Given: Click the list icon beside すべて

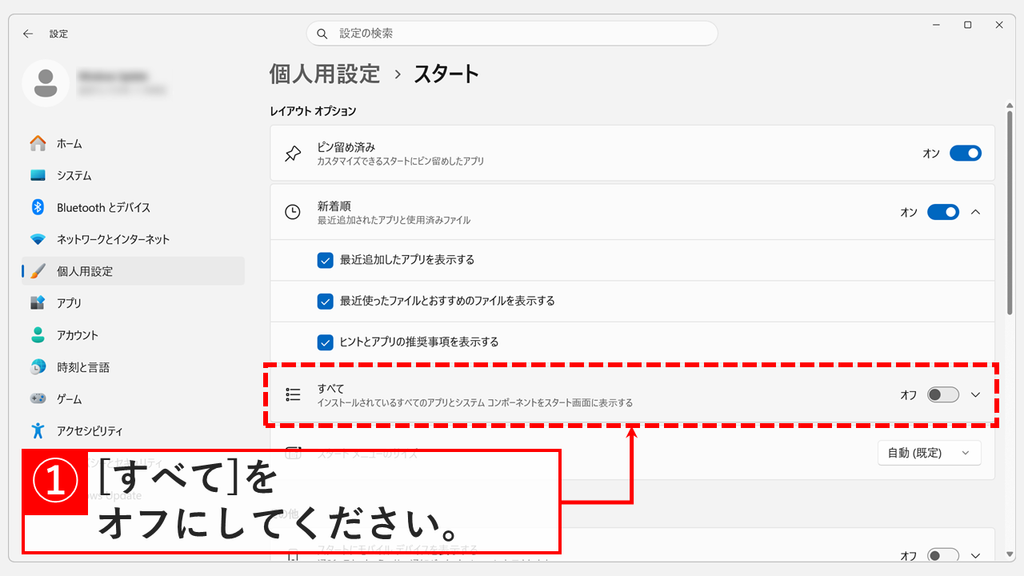Looking at the screenshot, I should [293, 394].
